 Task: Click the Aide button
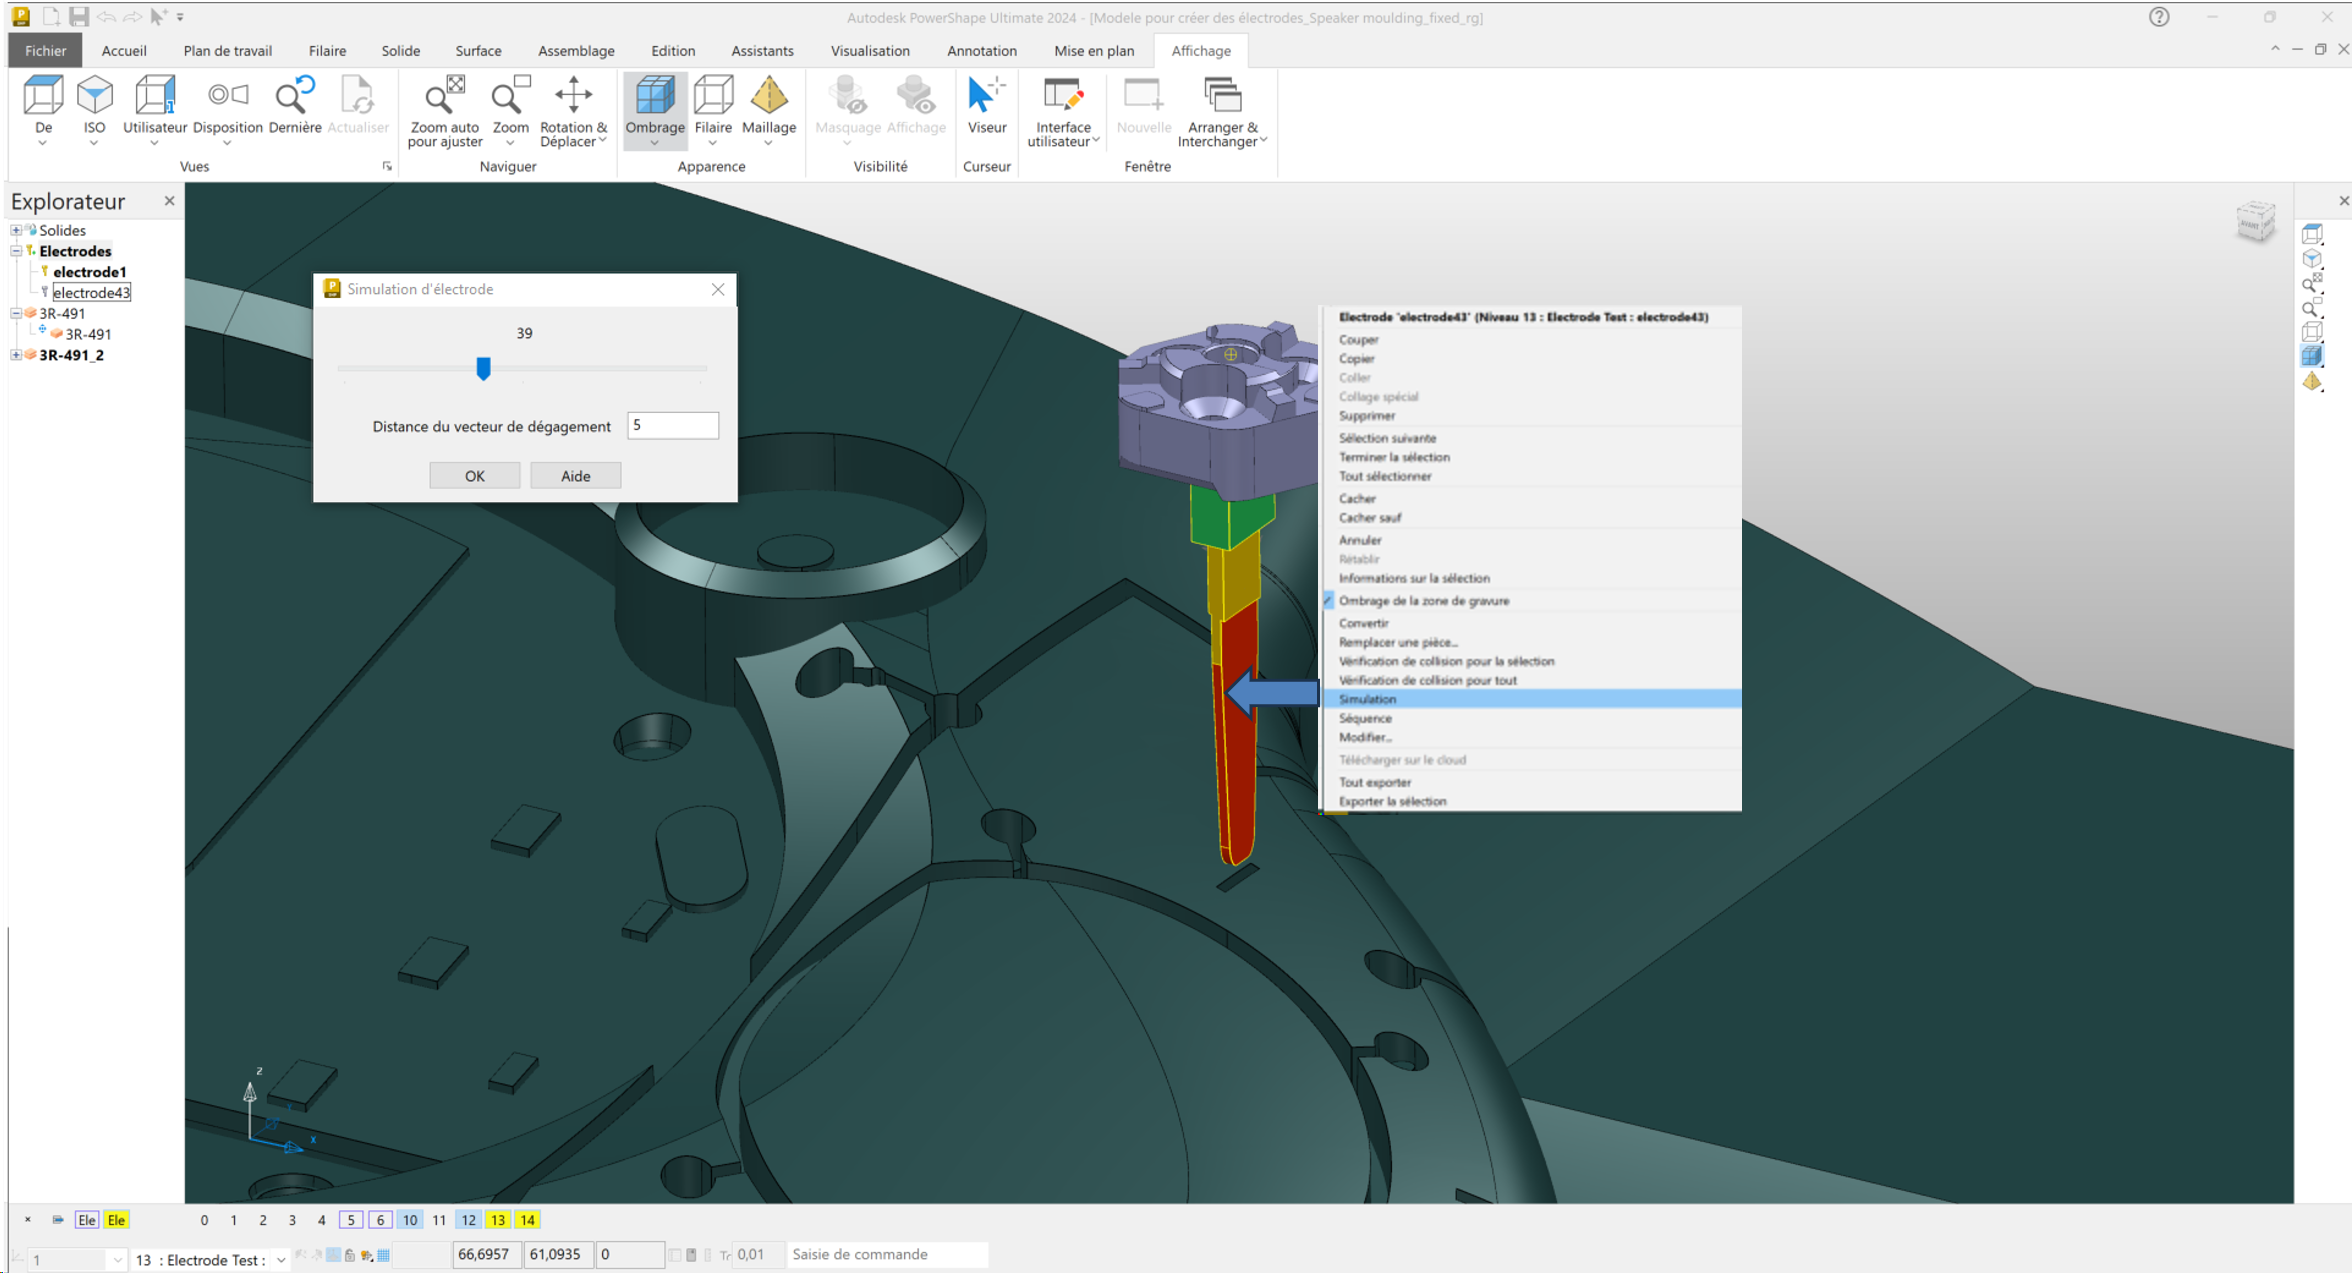(575, 476)
